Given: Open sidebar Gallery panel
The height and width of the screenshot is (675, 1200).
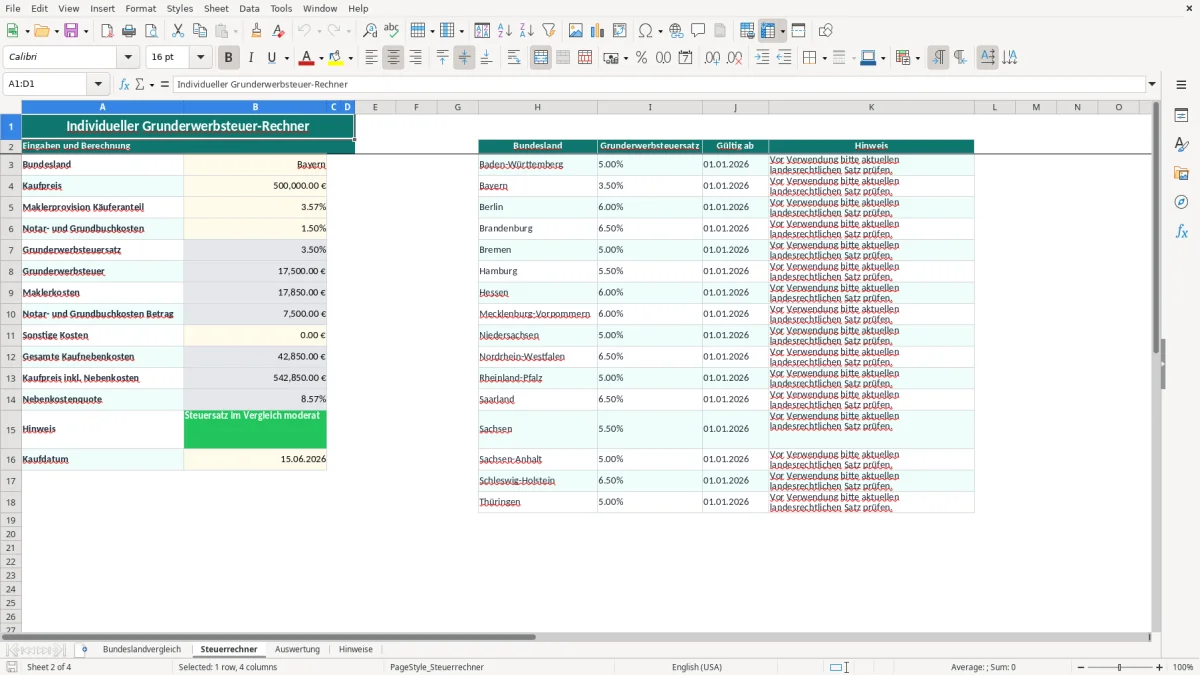Looking at the screenshot, I should (x=1181, y=173).
